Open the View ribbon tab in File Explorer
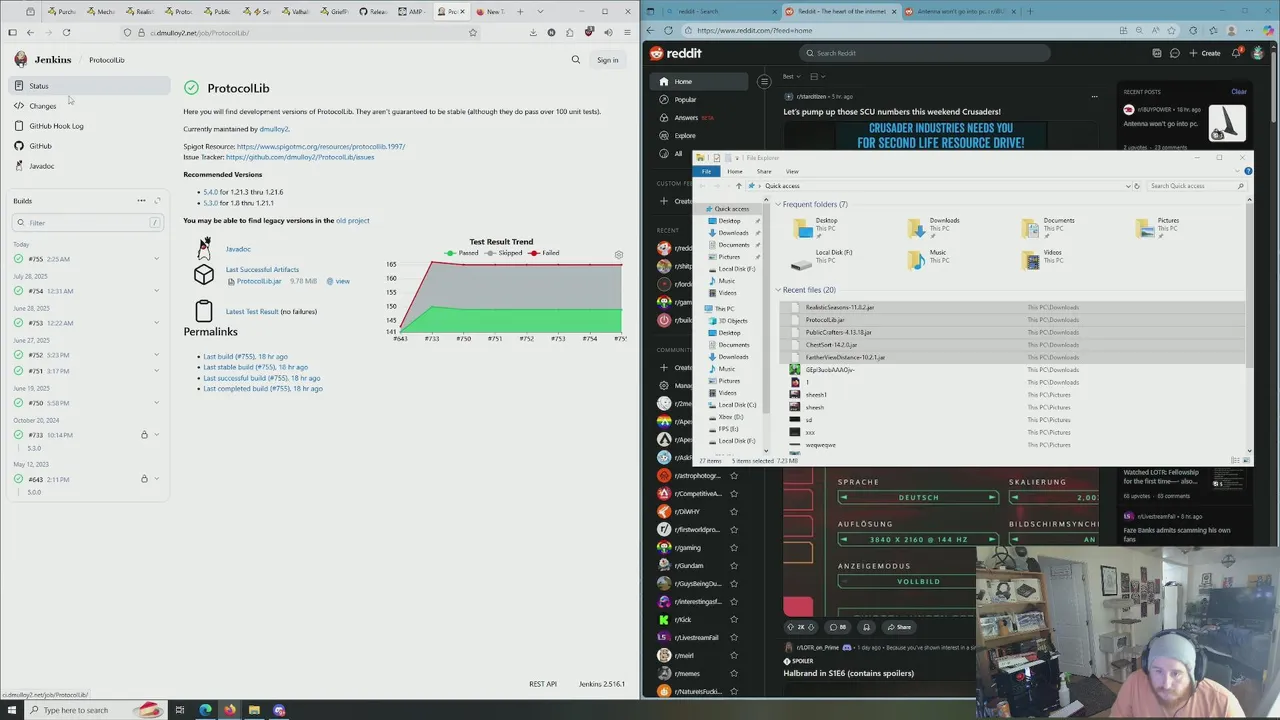1280x720 pixels. click(x=792, y=171)
